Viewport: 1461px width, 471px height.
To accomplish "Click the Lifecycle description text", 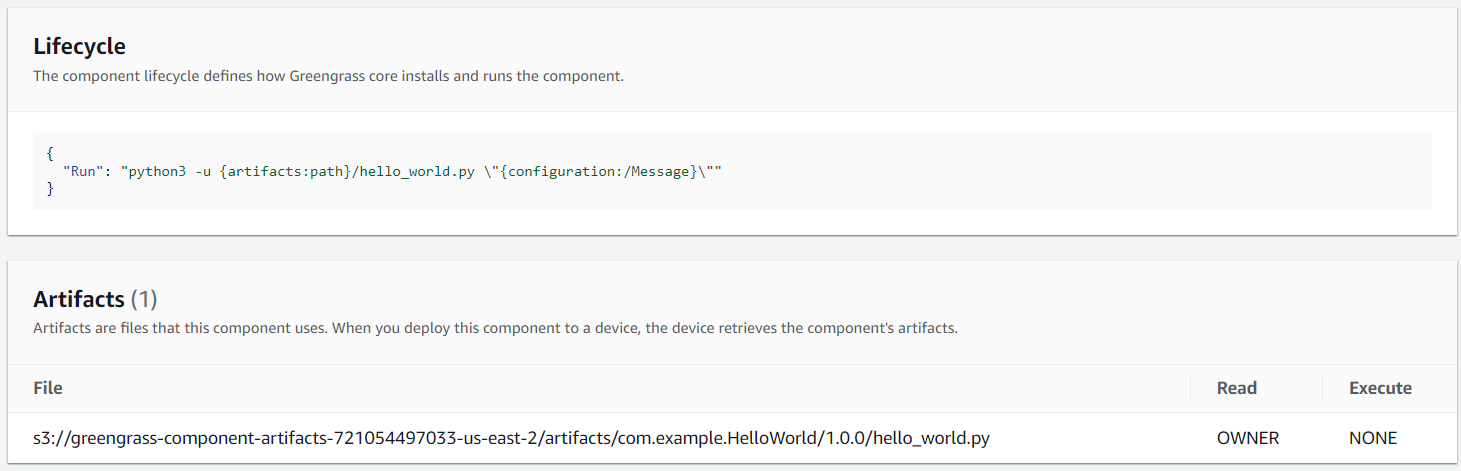I will point(328,76).
